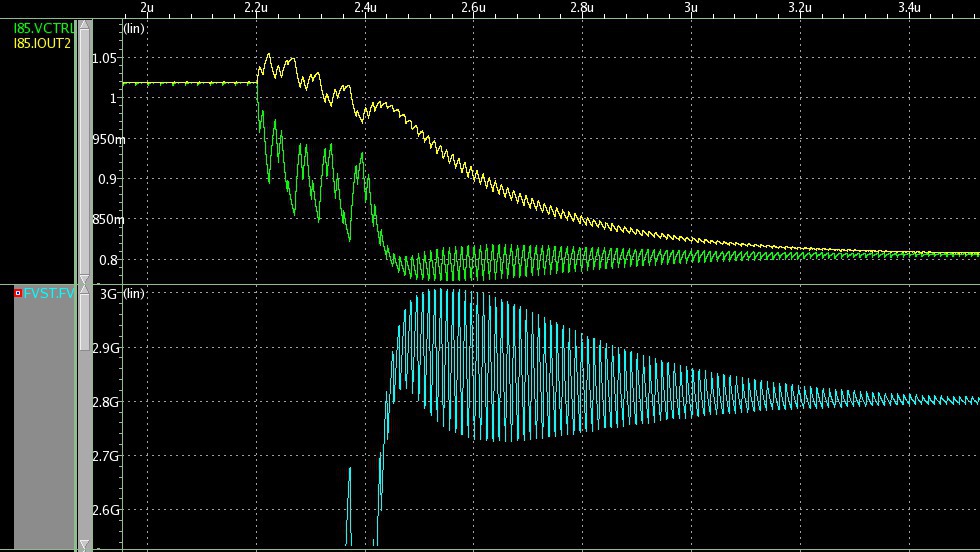Select the FVST.FV signal label
The image size is (980, 552).
49,293
